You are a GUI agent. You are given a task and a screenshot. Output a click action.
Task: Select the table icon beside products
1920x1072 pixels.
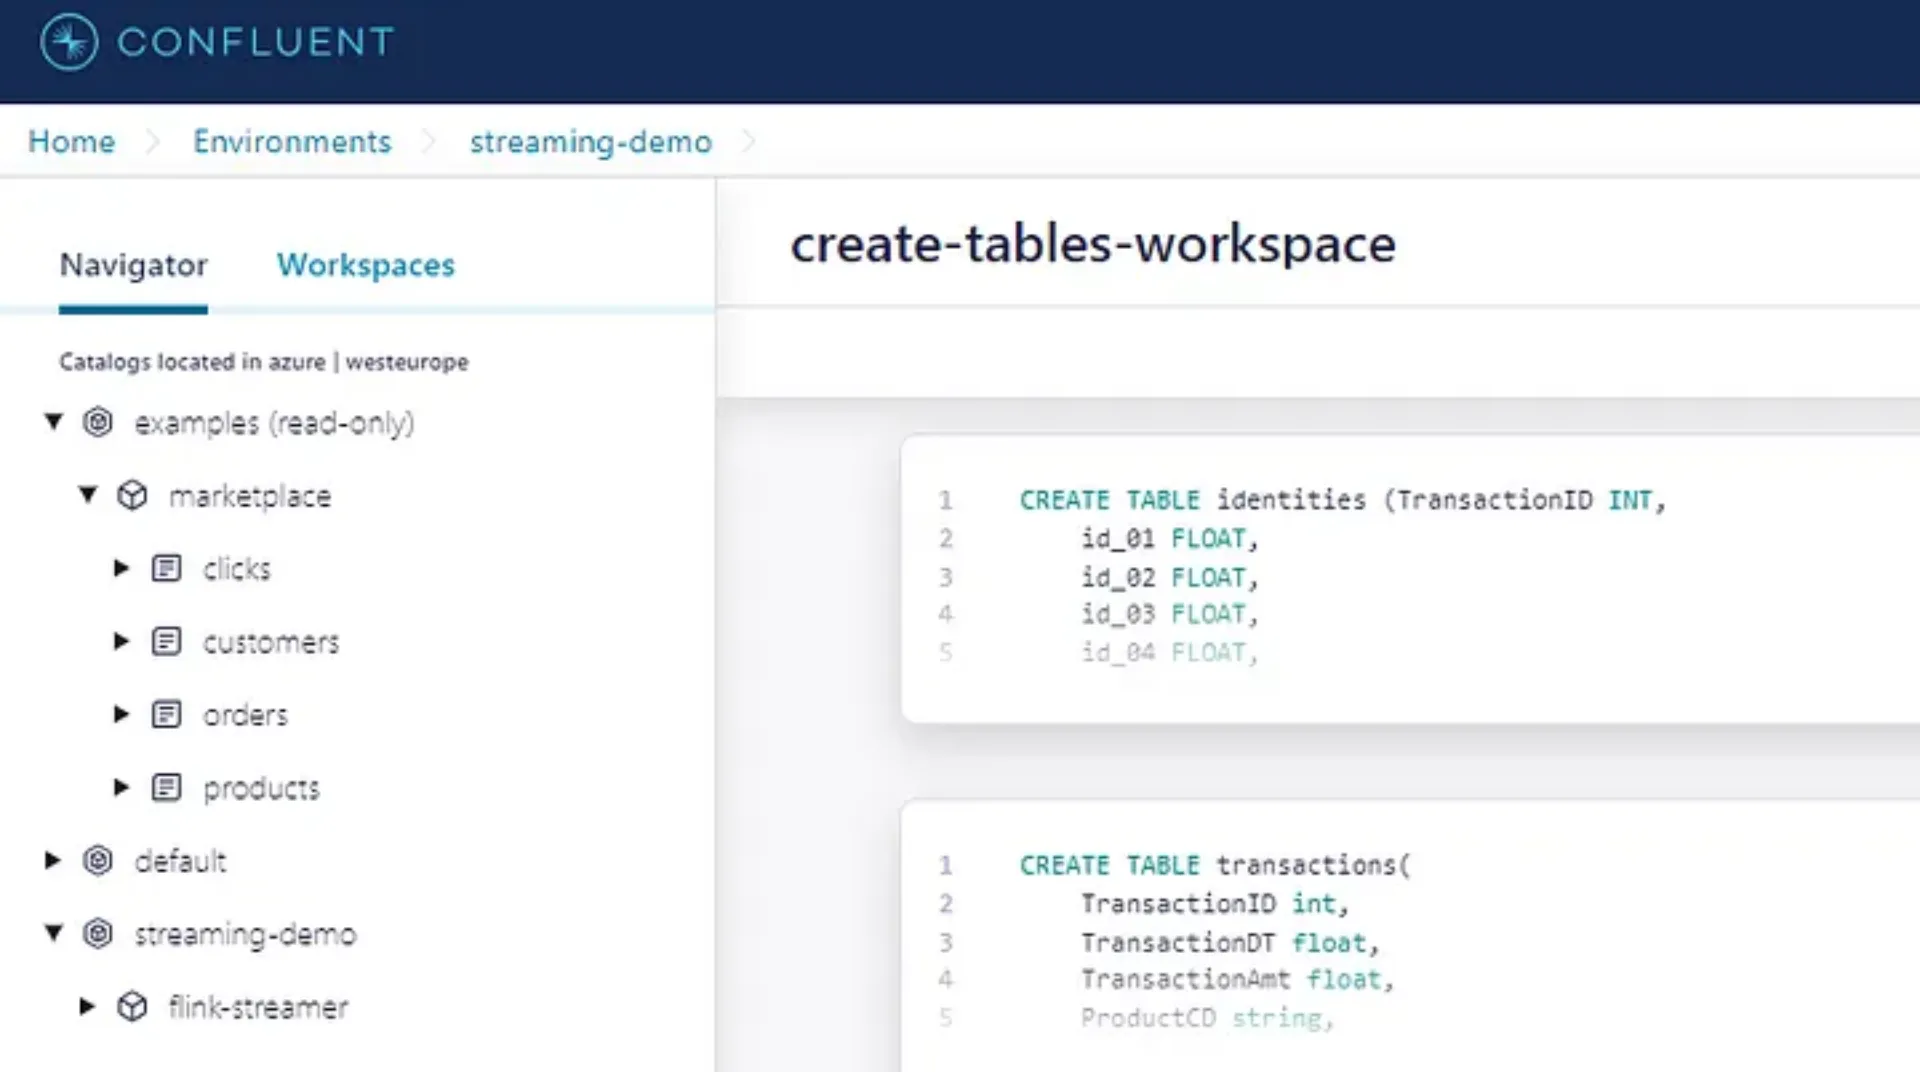[x=166, y=787]
